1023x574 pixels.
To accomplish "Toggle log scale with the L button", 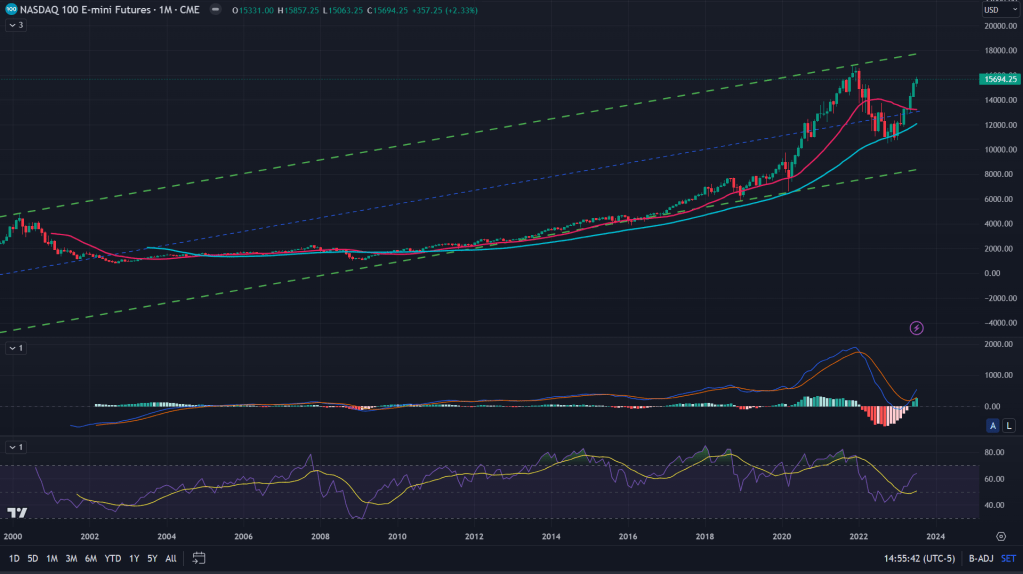I will pyautogui.click(x=1009, y=426).
